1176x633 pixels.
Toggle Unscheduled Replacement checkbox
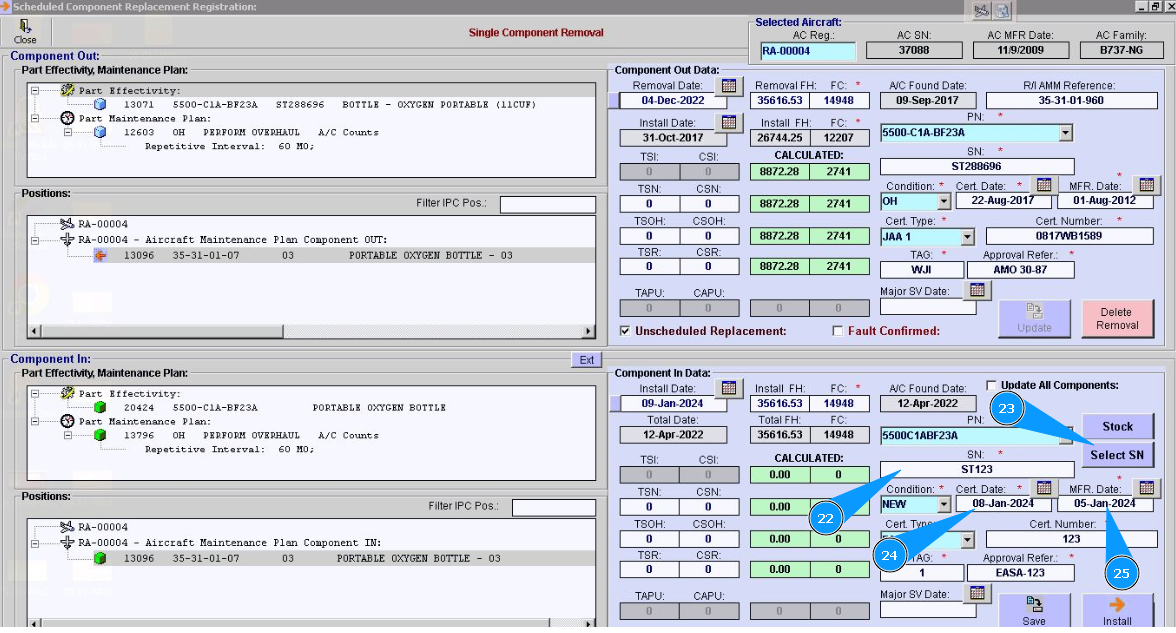(626, 331)
